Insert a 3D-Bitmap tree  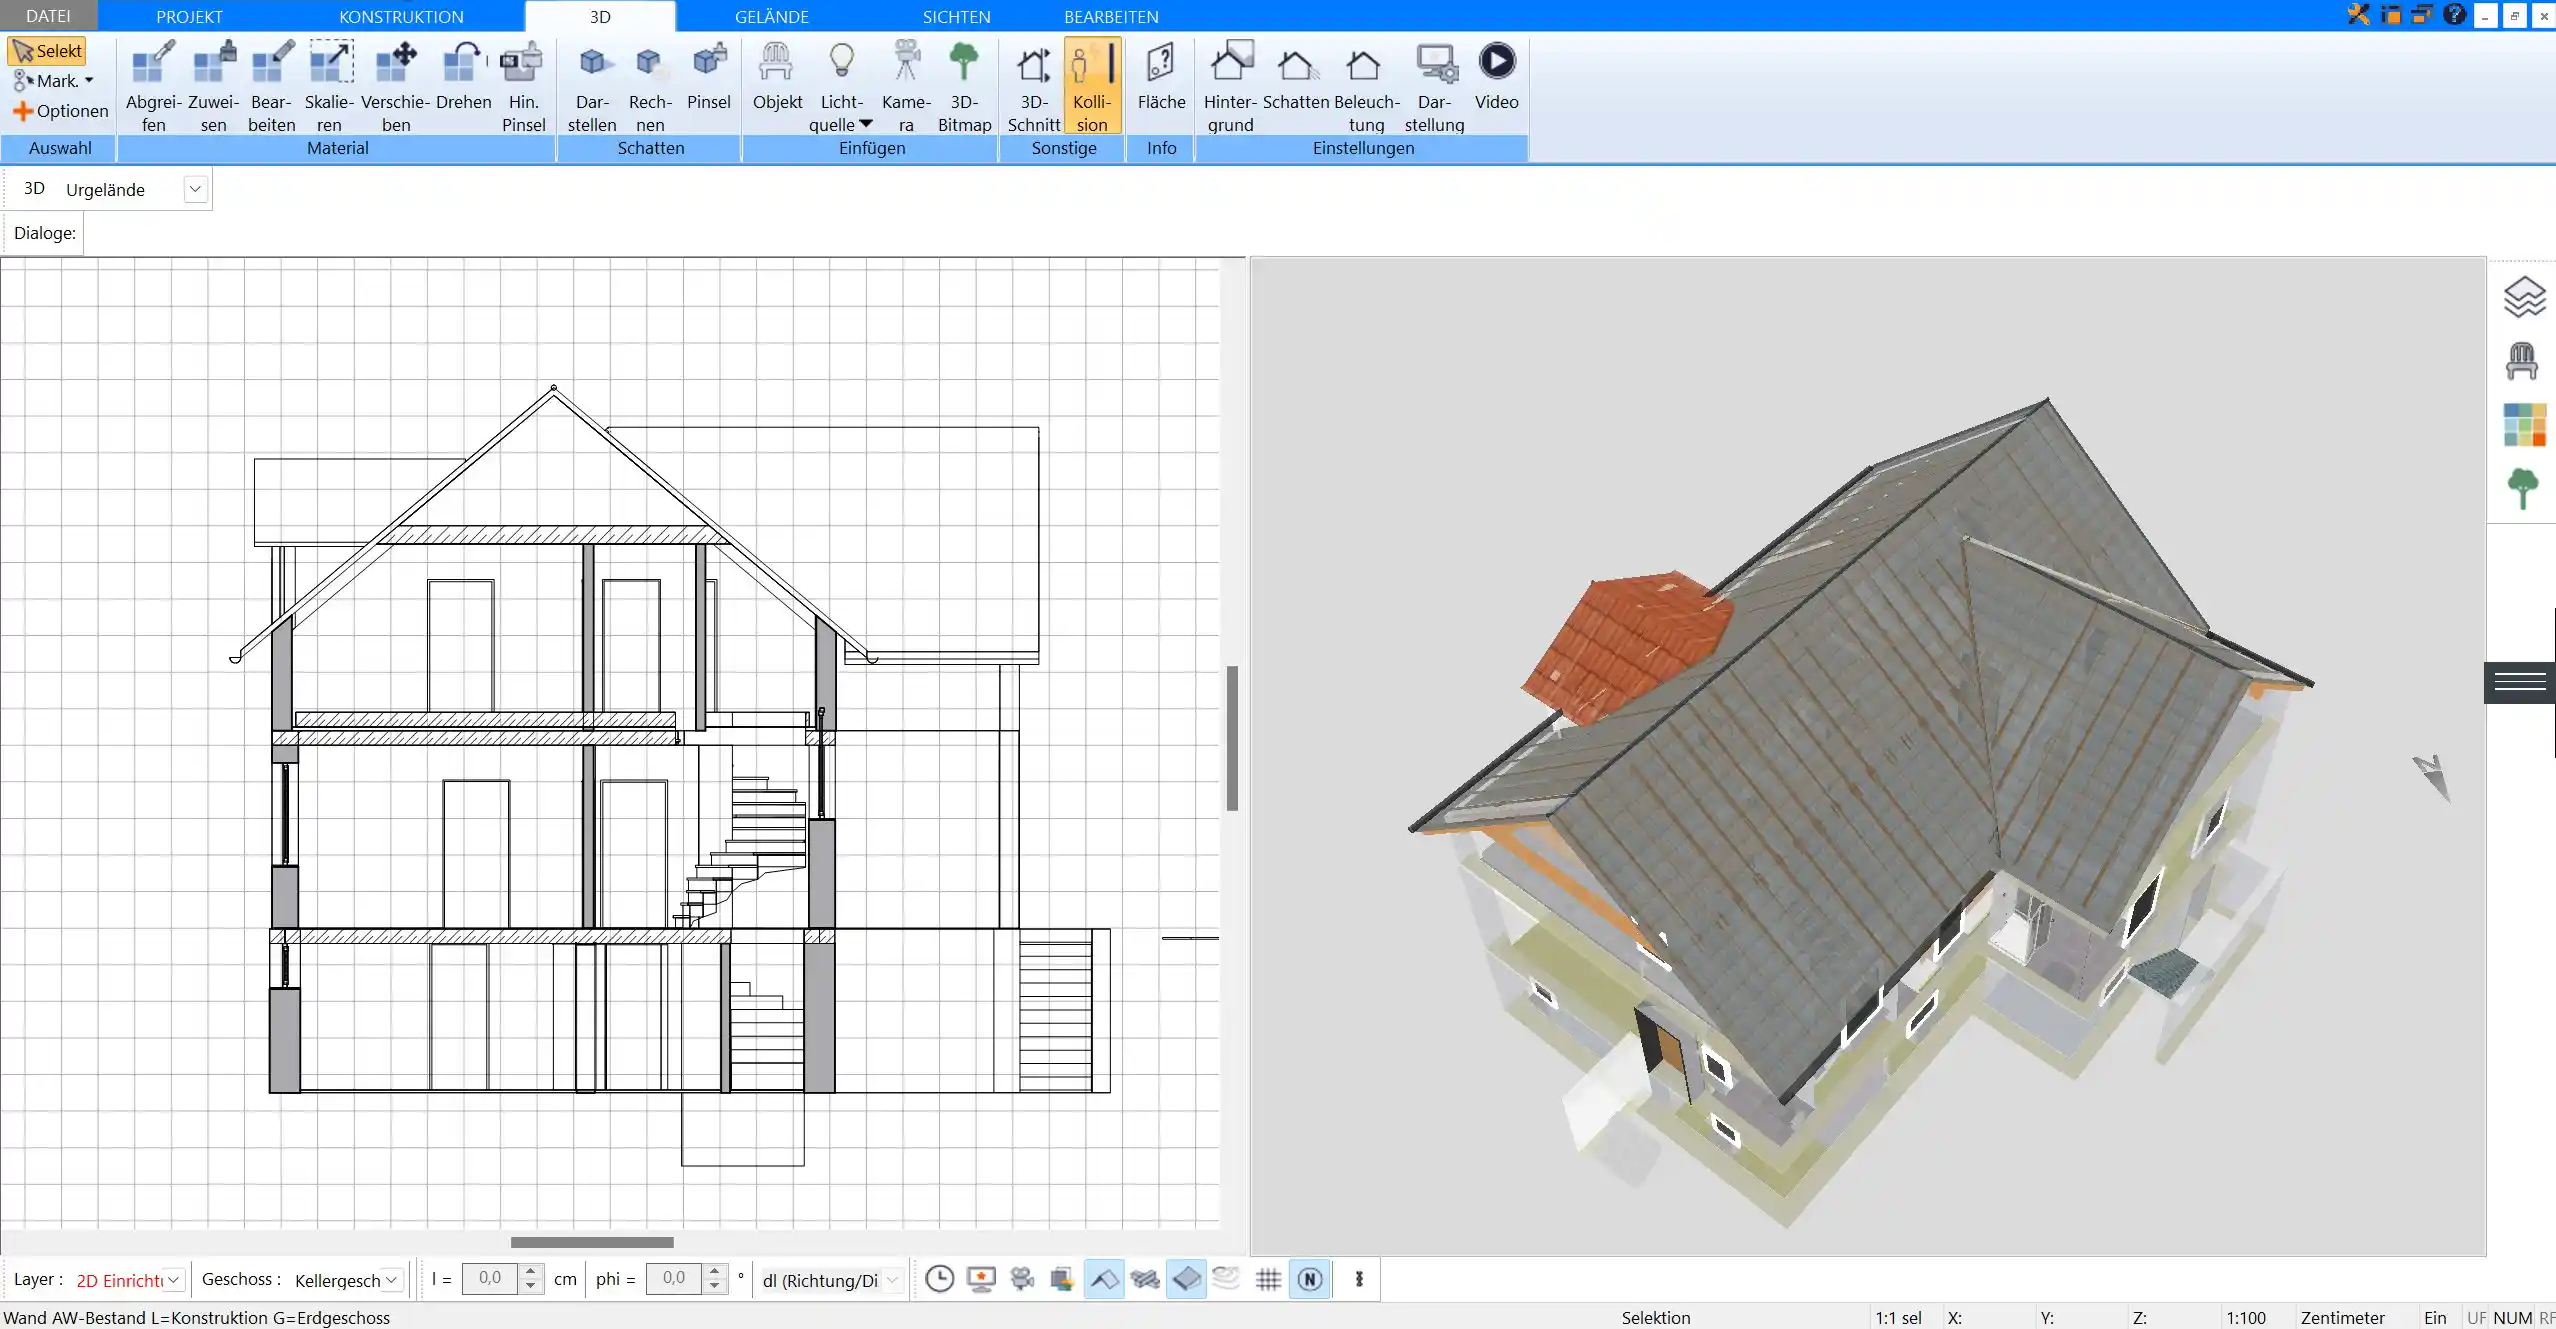tap(964, 86)
